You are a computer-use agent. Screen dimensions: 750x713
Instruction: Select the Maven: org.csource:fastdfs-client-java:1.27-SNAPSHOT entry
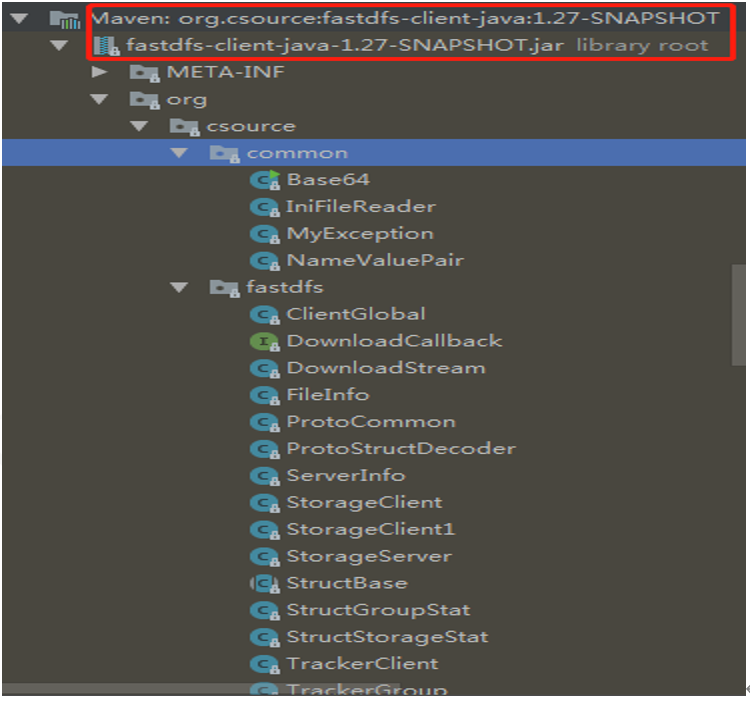[405, 19]
